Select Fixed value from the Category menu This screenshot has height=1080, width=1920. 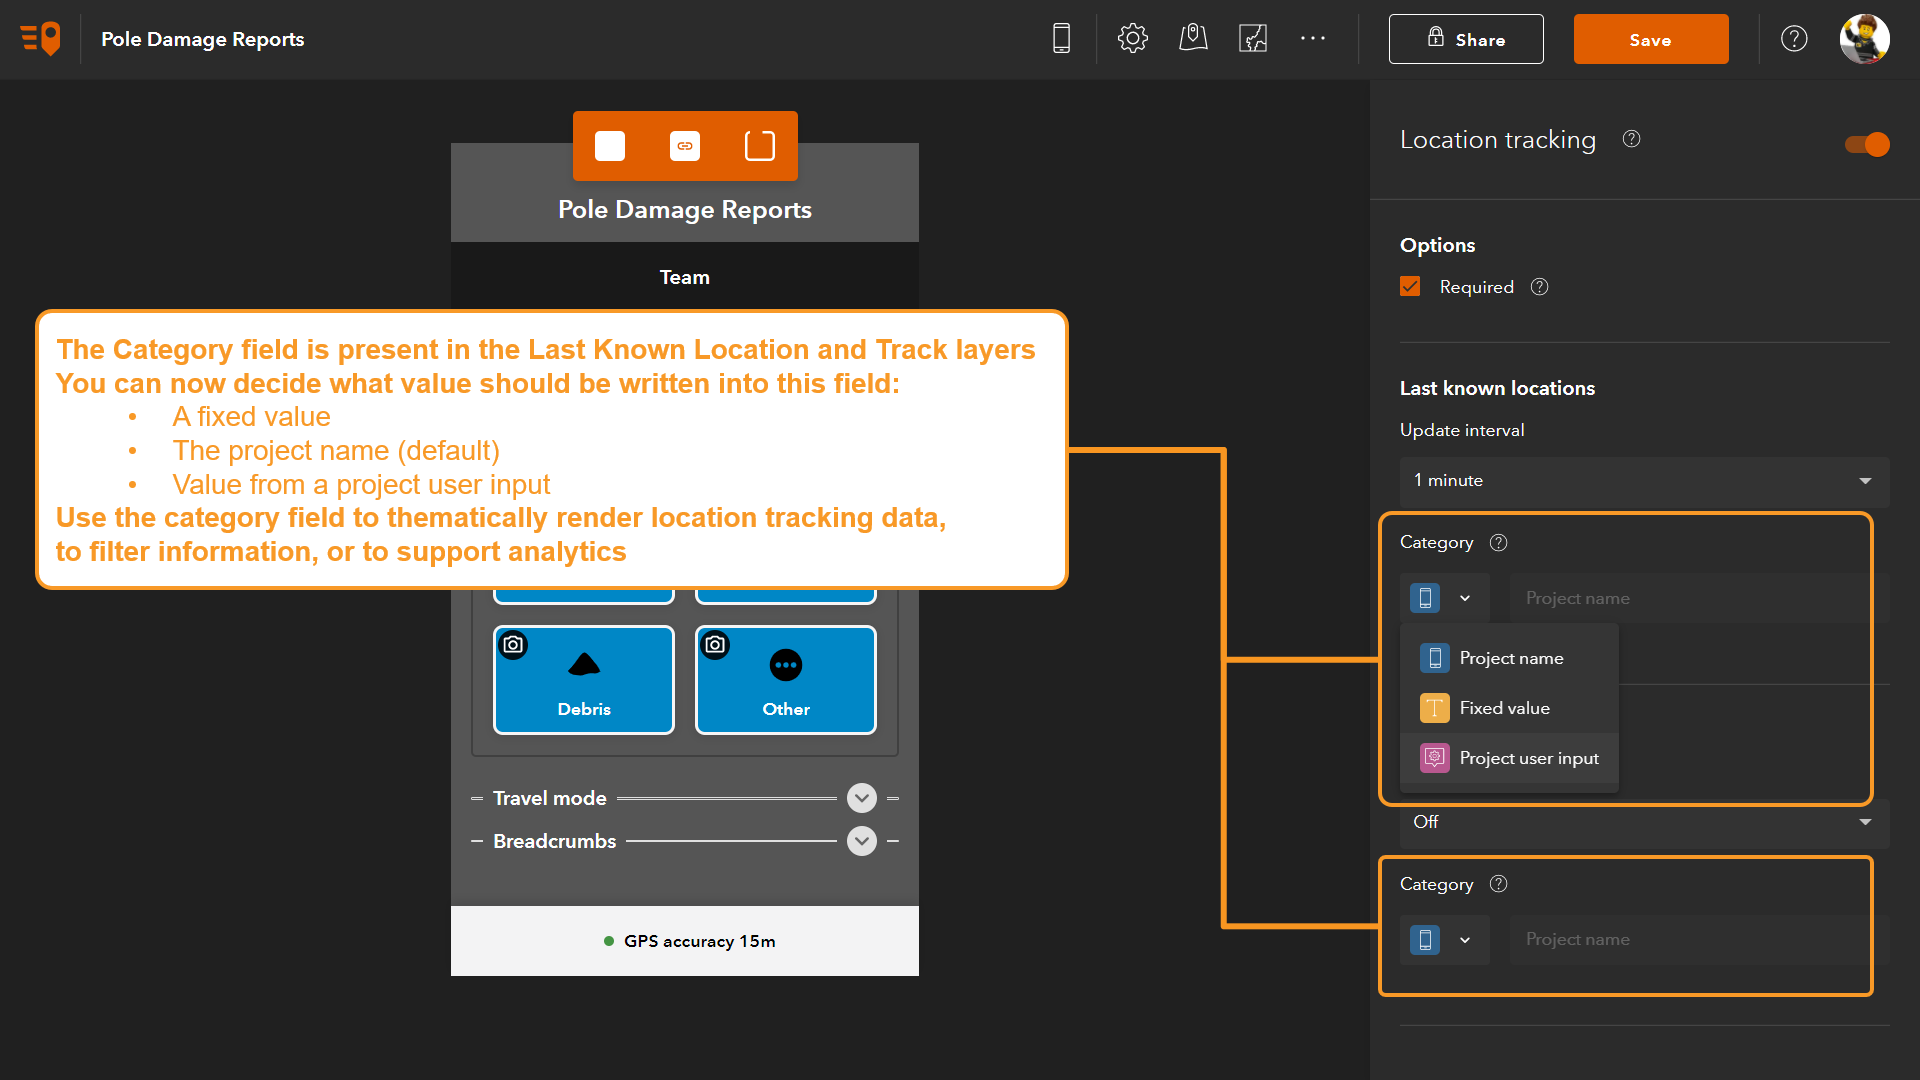(x=1503, y=707)
